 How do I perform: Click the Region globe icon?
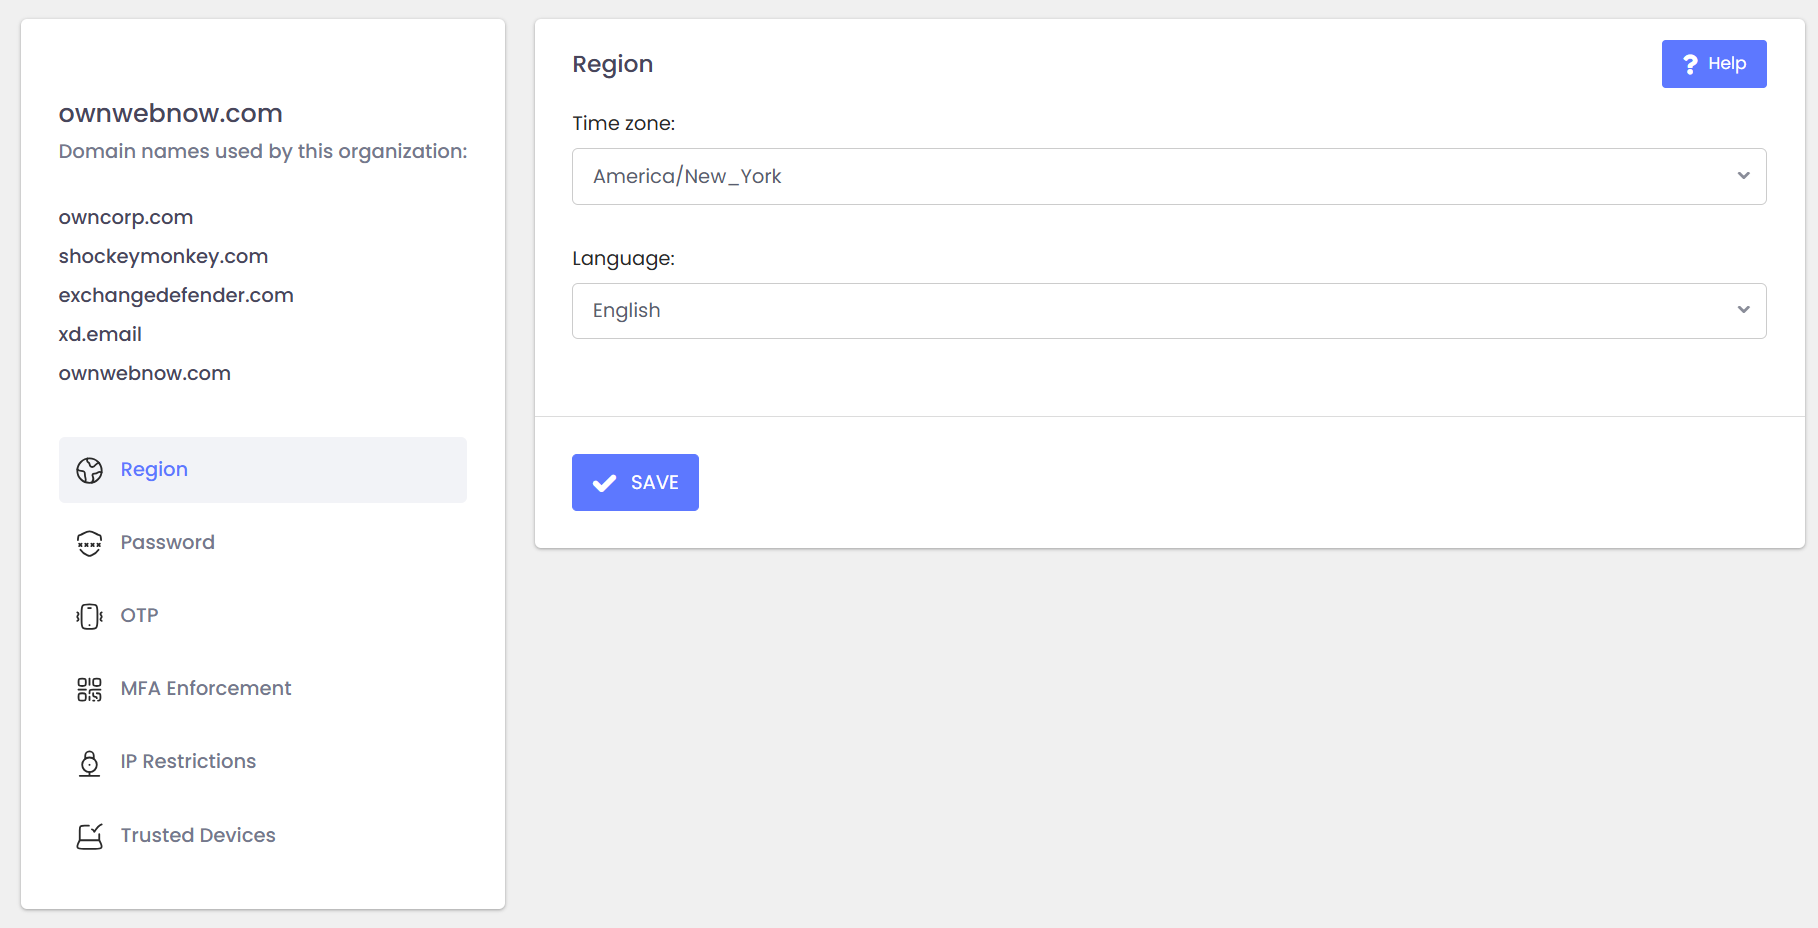tap(90, 470)
